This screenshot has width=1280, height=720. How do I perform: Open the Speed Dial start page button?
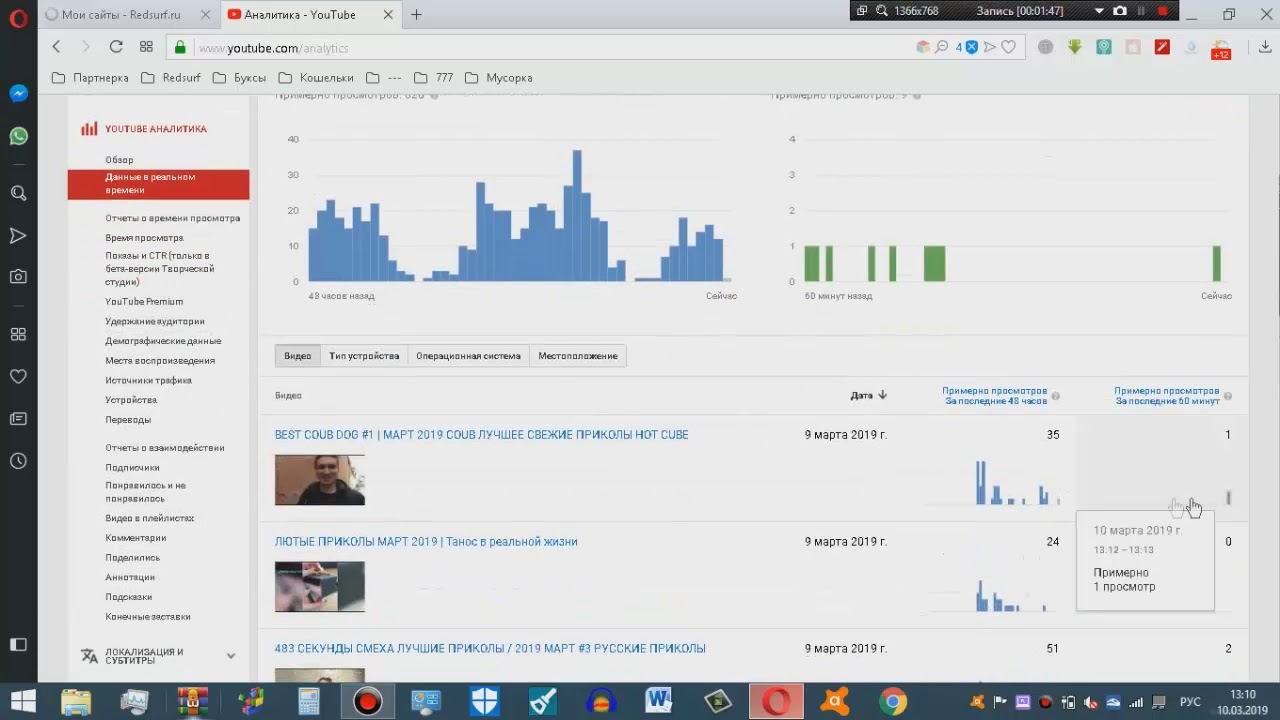[146, 47]
